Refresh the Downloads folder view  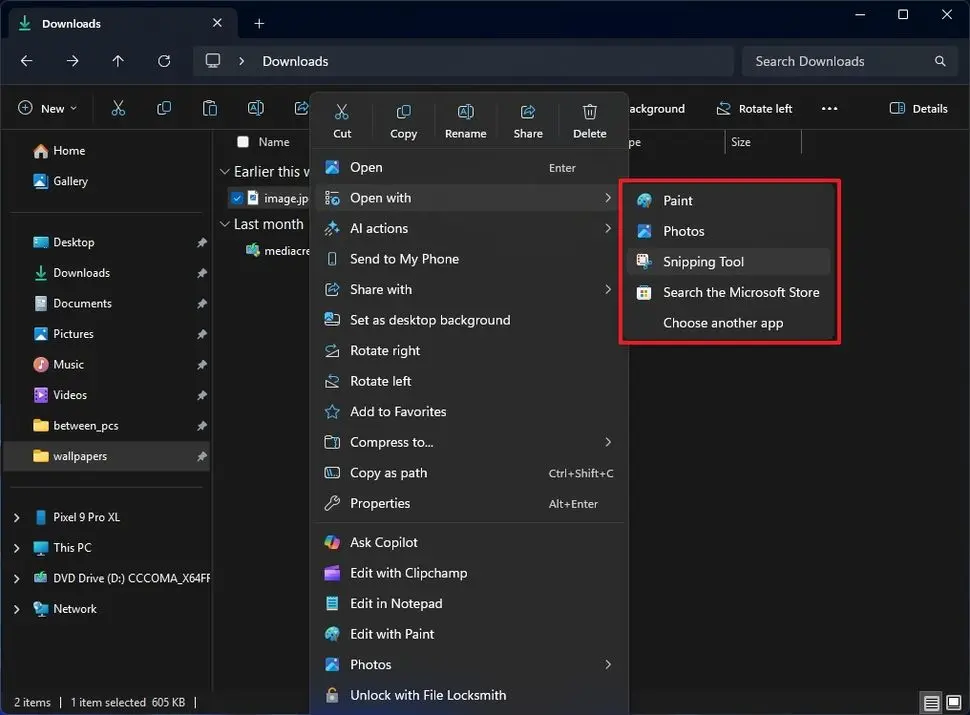point(164,61)
